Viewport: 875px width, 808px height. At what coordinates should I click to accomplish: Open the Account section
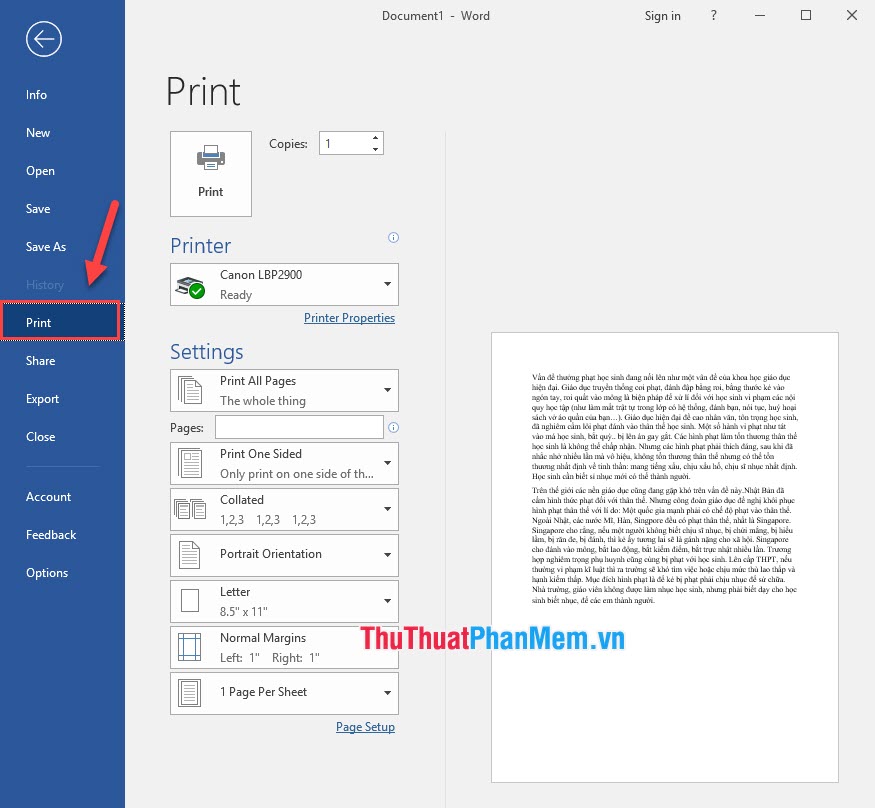48,496
